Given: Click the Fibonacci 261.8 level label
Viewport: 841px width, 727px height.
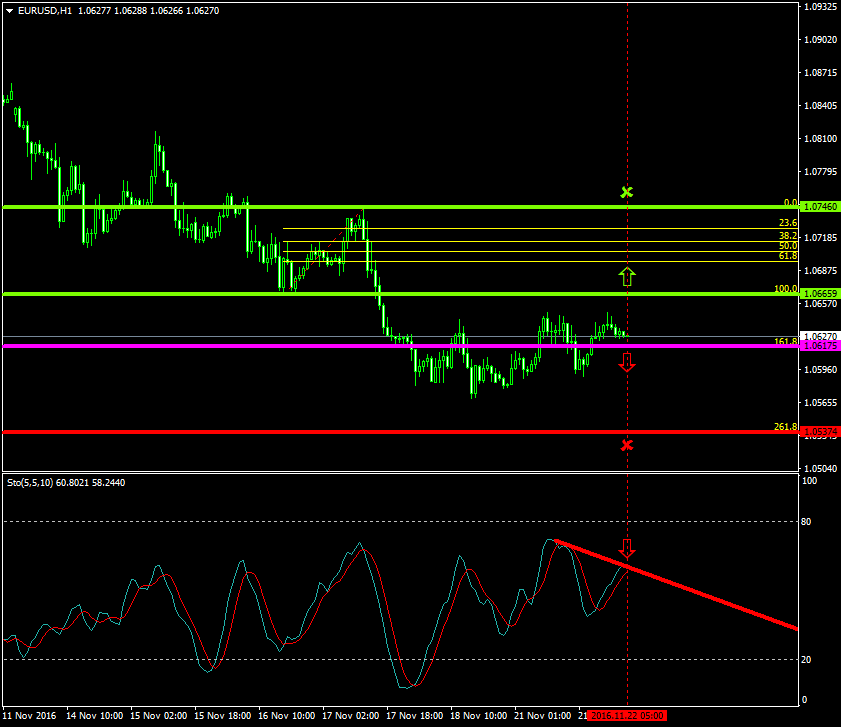Looking at the screenshot, I should (785, 427).
